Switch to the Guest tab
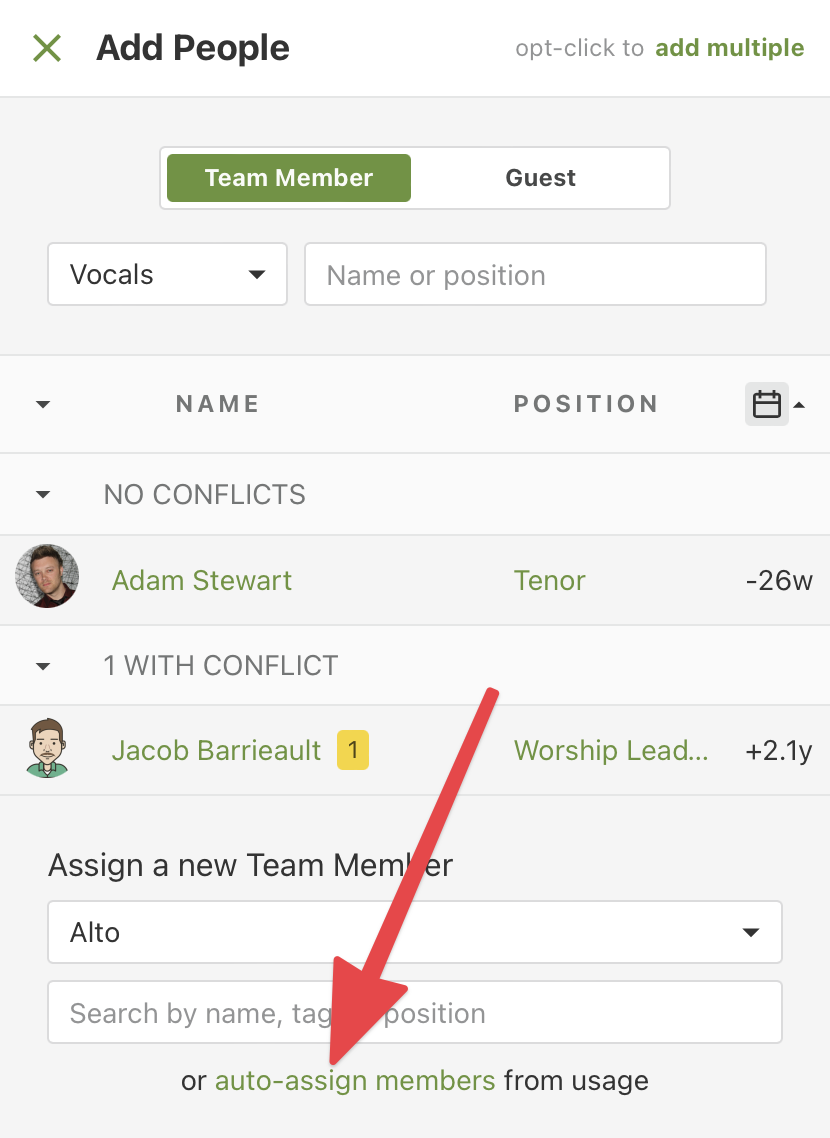 [540, 178]
